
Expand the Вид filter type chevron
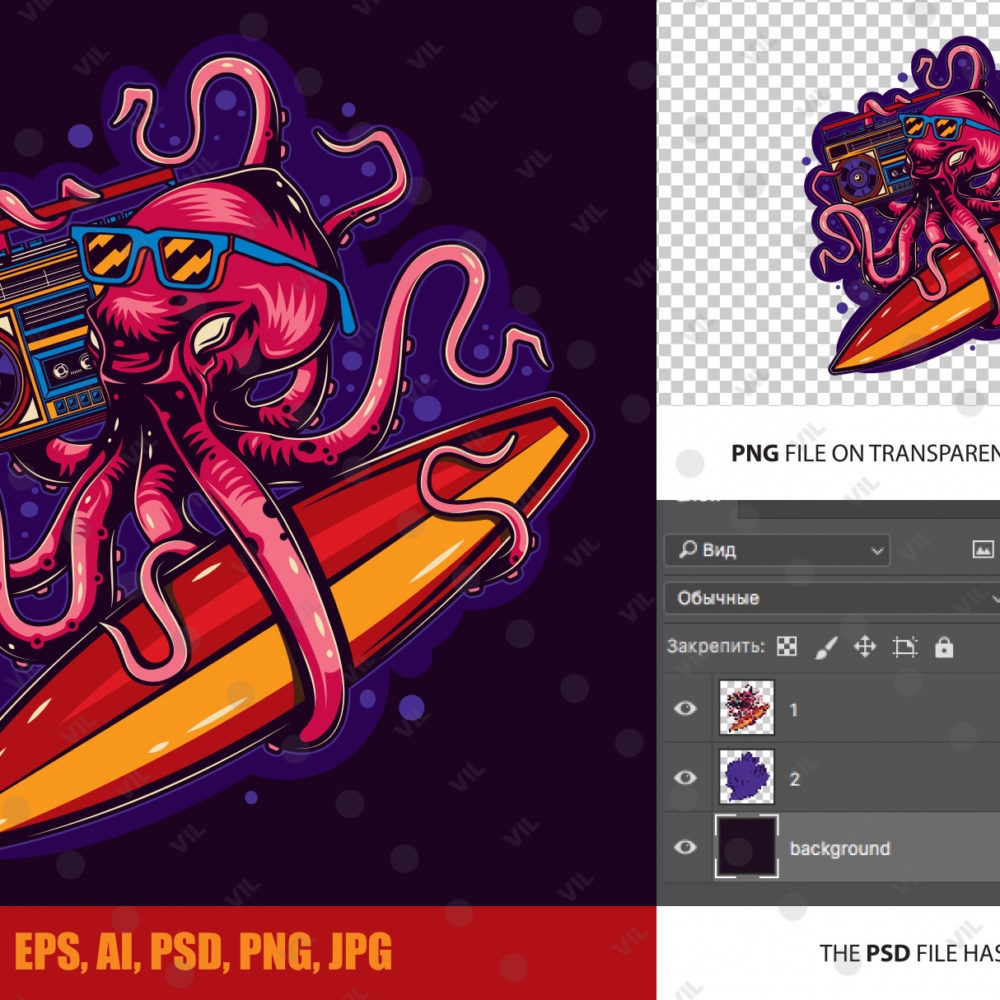point(878,551)
